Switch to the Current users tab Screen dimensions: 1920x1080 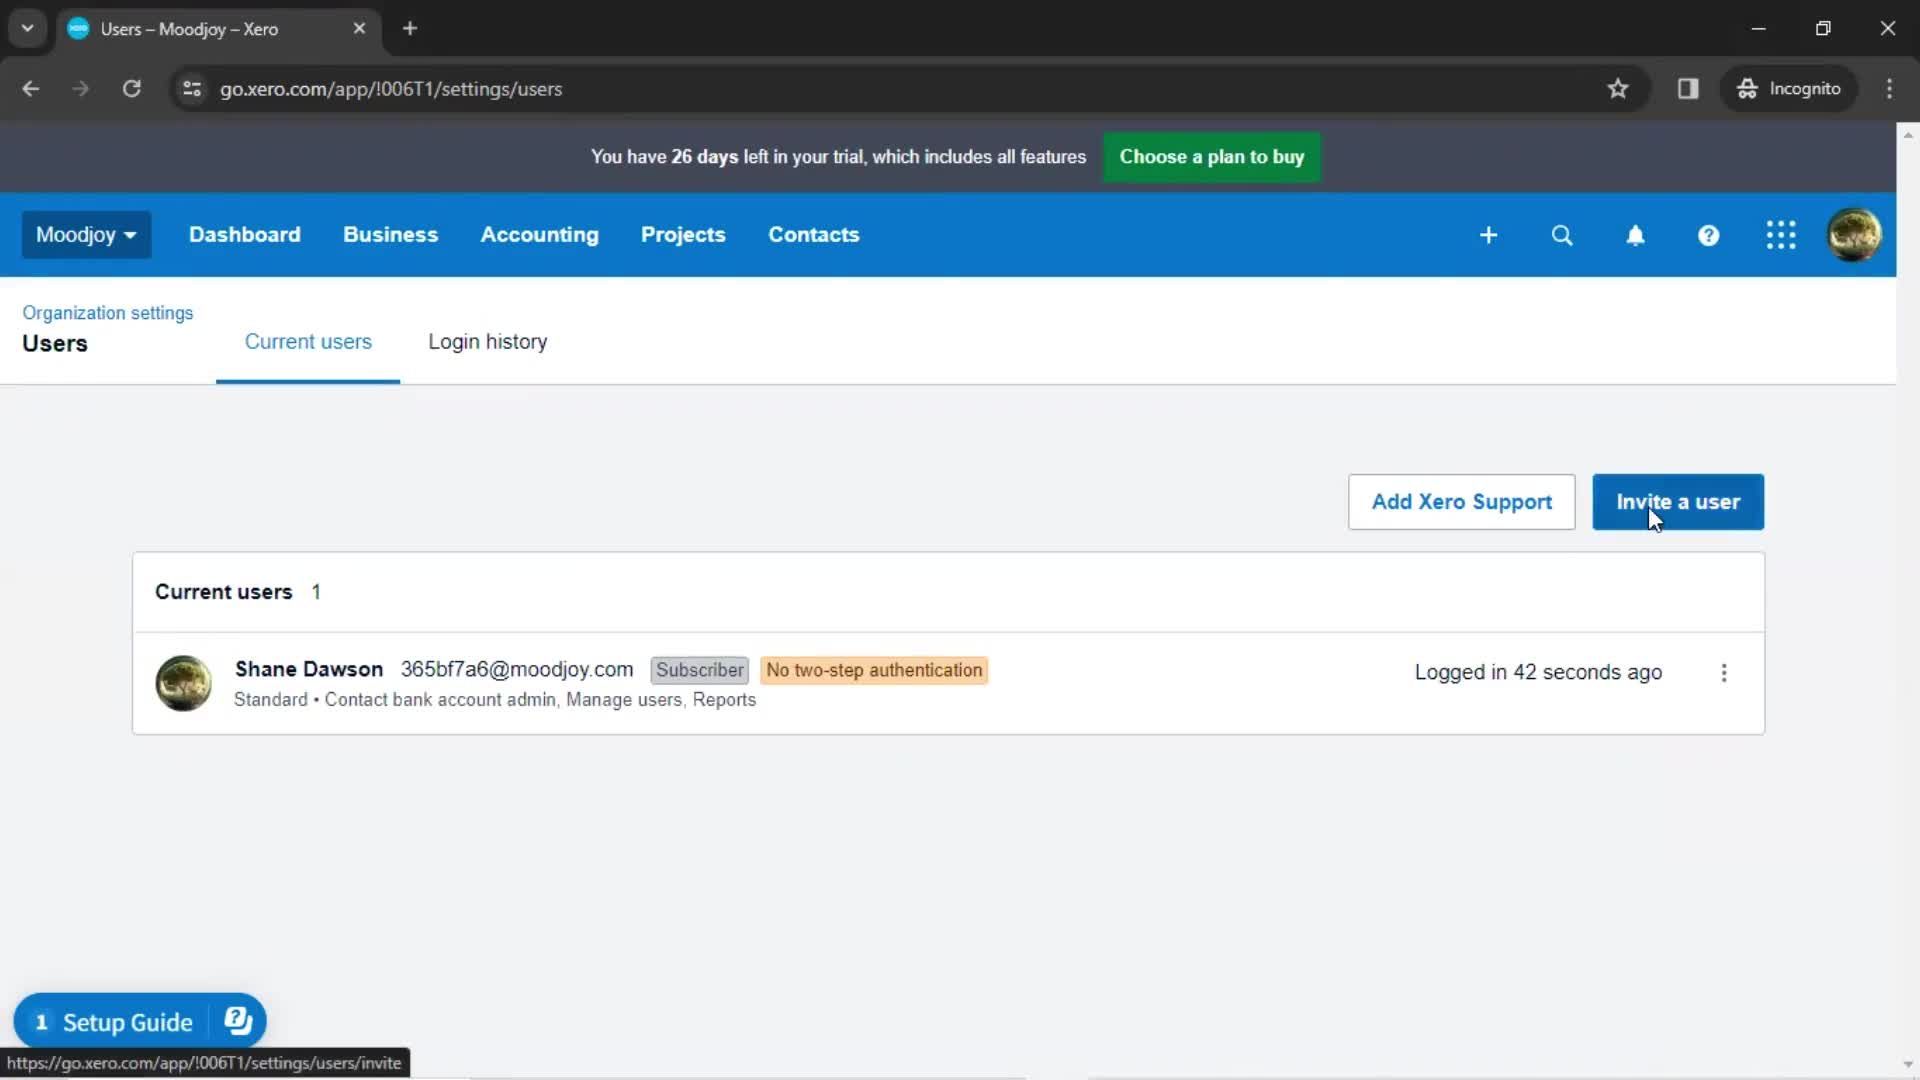pos(308,342)
